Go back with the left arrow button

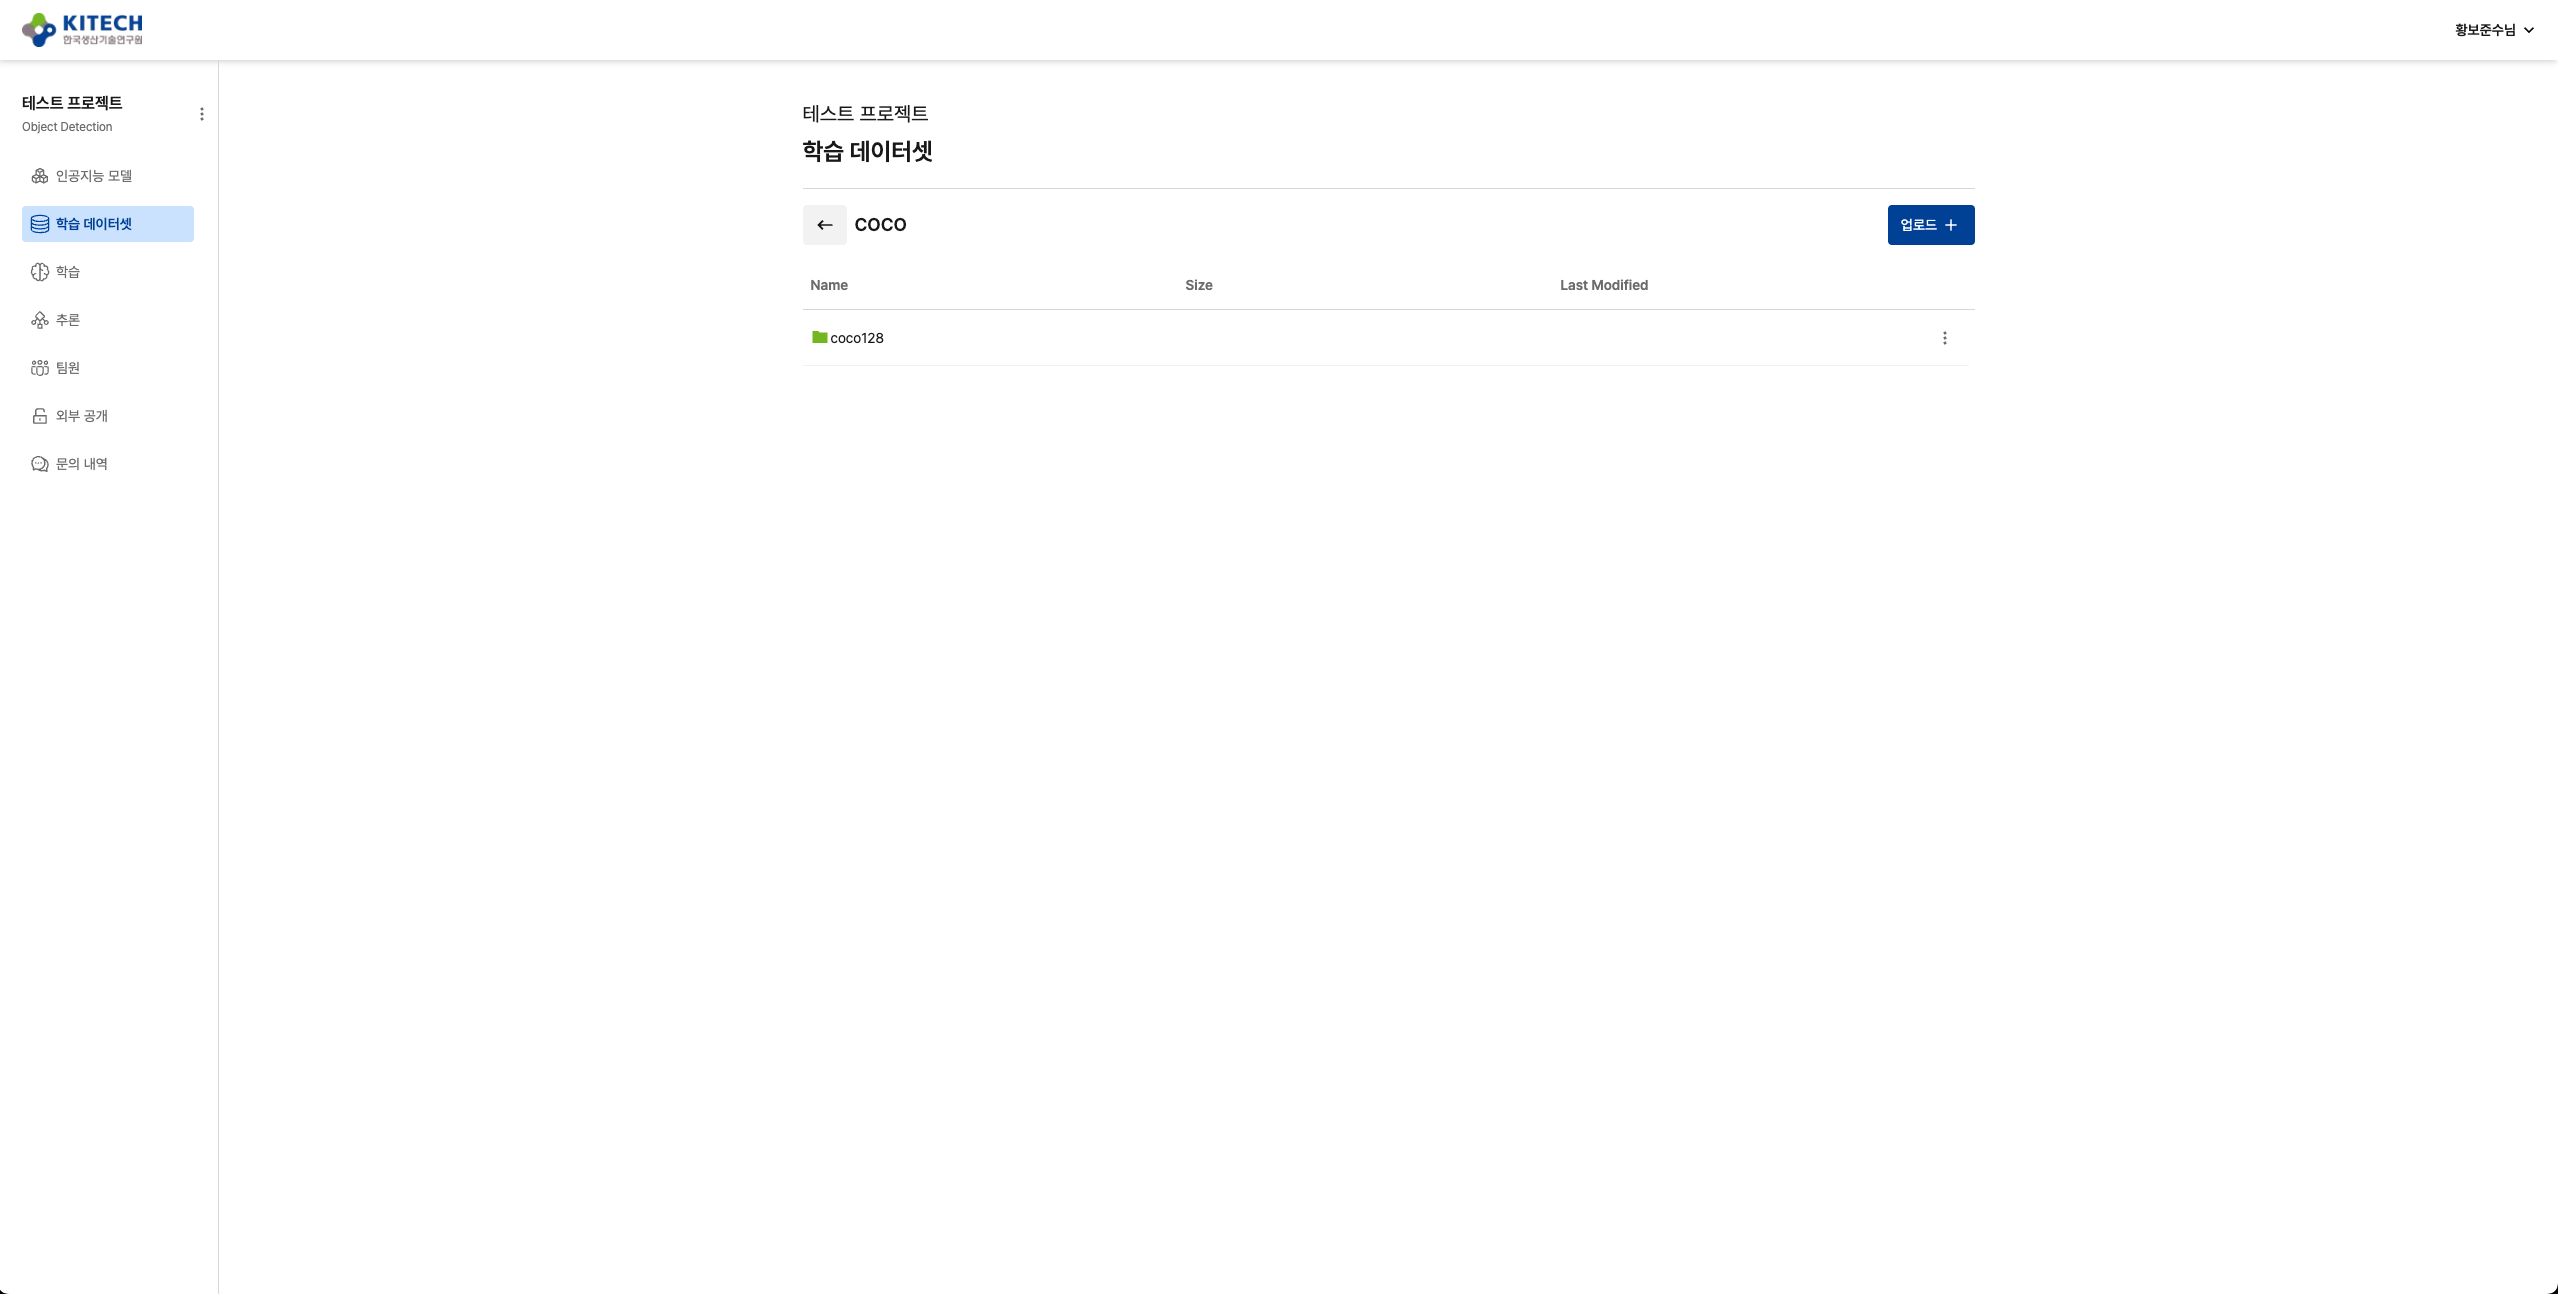coord(824,225)
